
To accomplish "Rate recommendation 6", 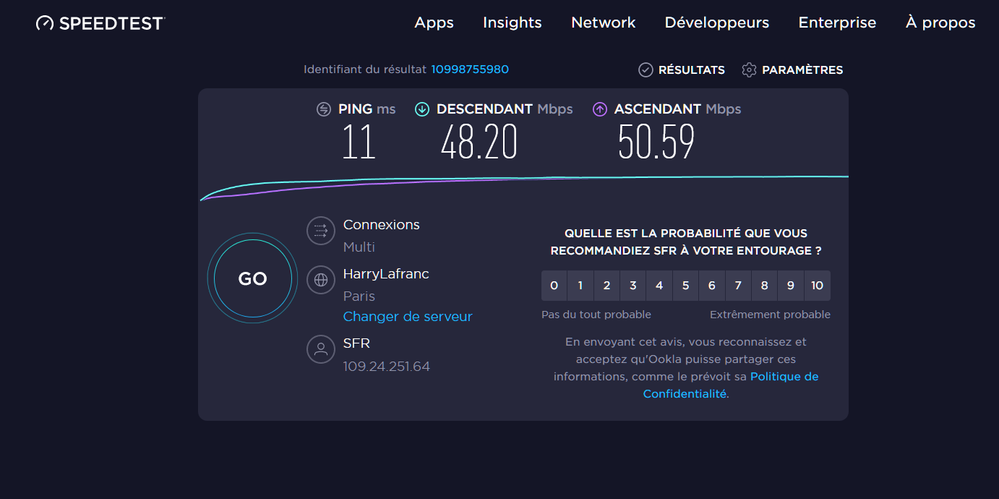I will (712, 286).
